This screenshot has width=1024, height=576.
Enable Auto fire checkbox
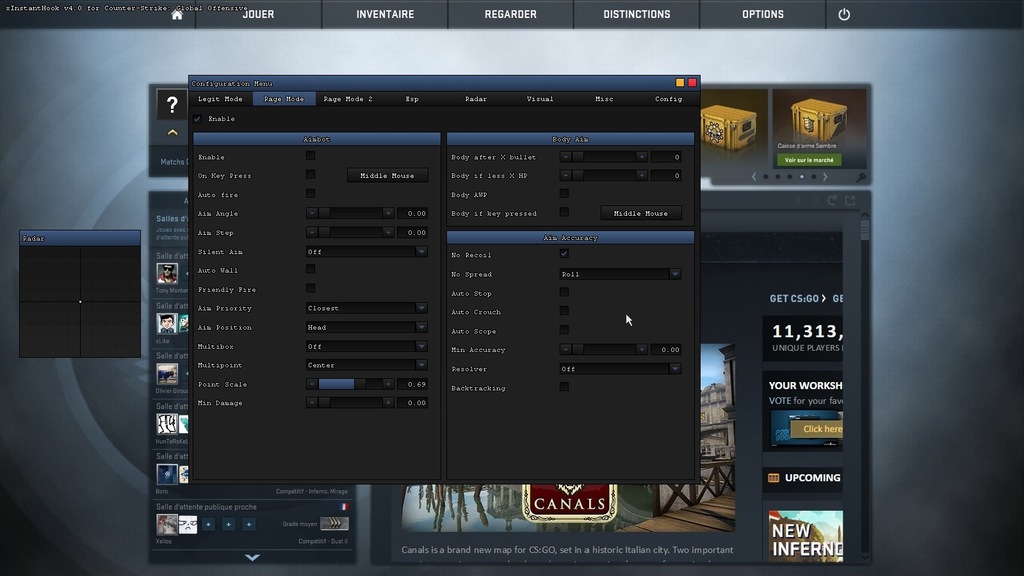tap(310, 194)
